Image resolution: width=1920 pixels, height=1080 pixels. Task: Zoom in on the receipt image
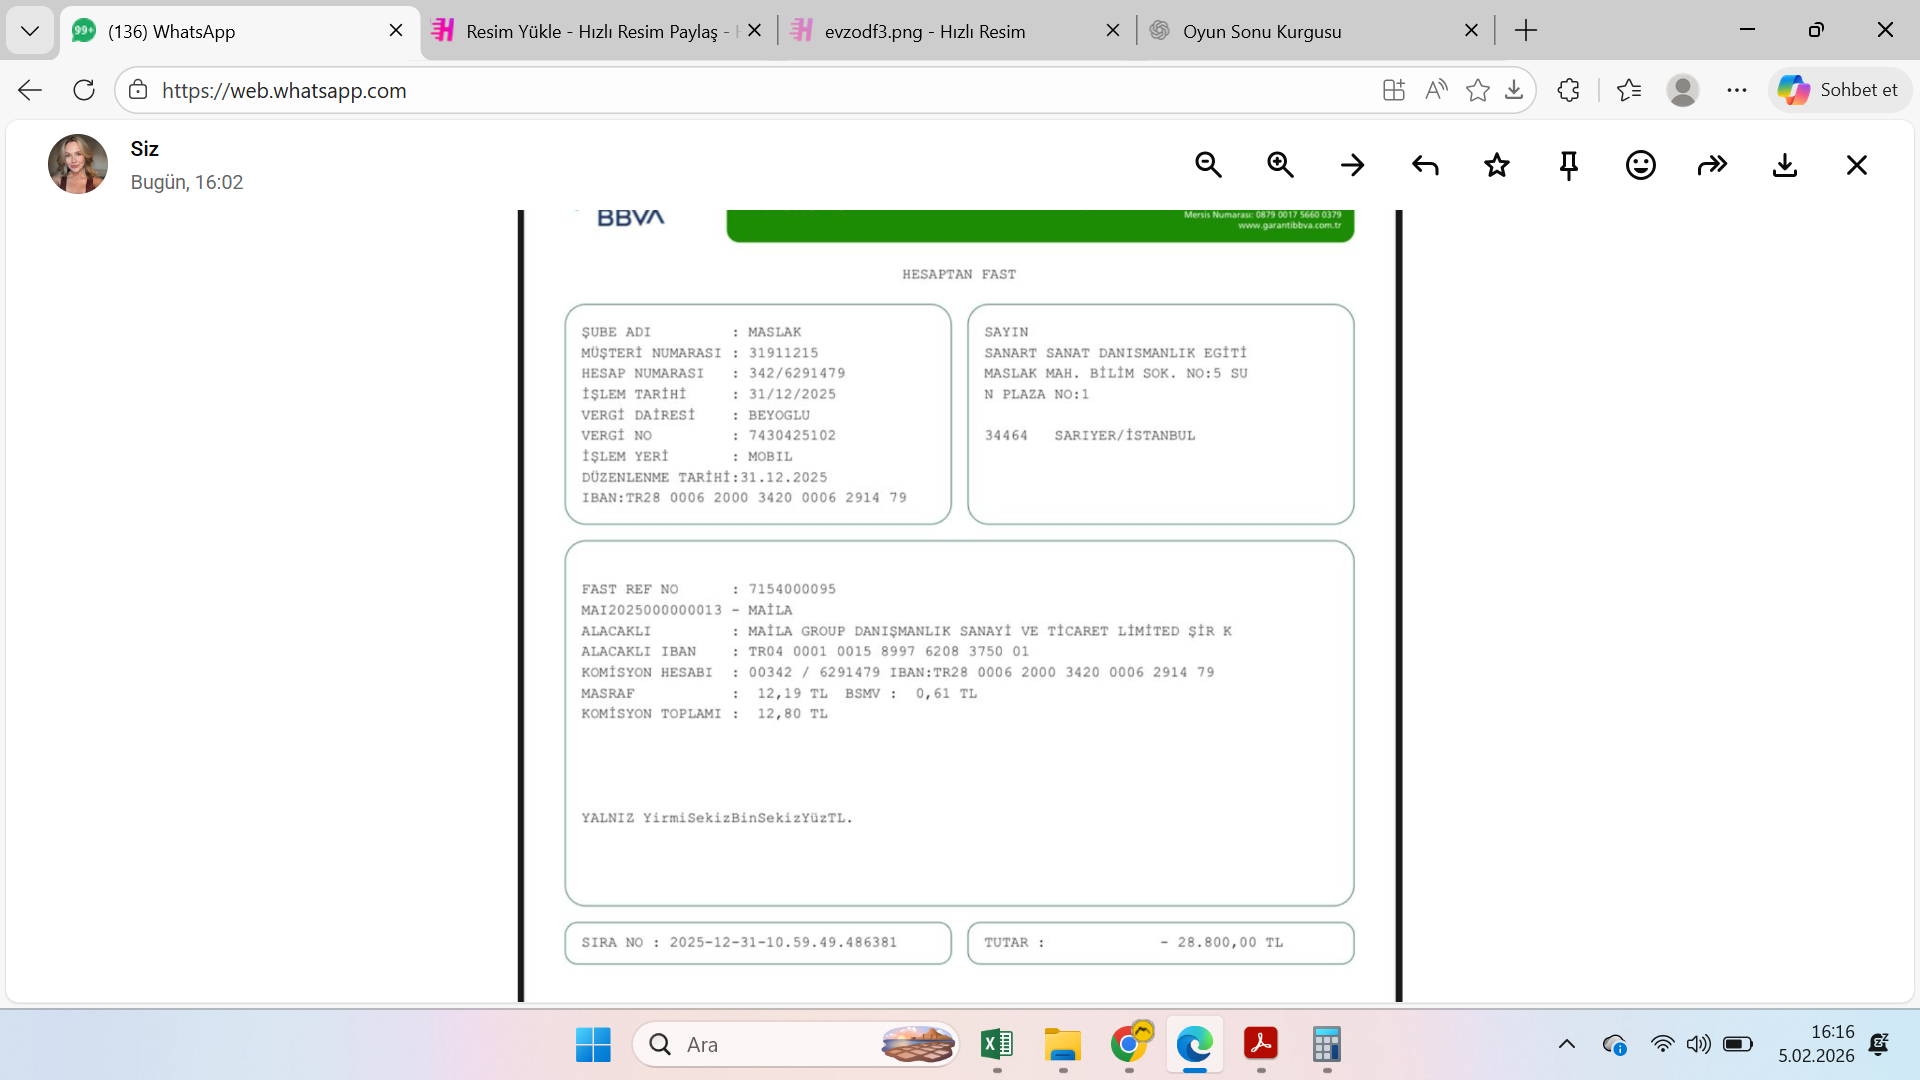point(1280,165)
